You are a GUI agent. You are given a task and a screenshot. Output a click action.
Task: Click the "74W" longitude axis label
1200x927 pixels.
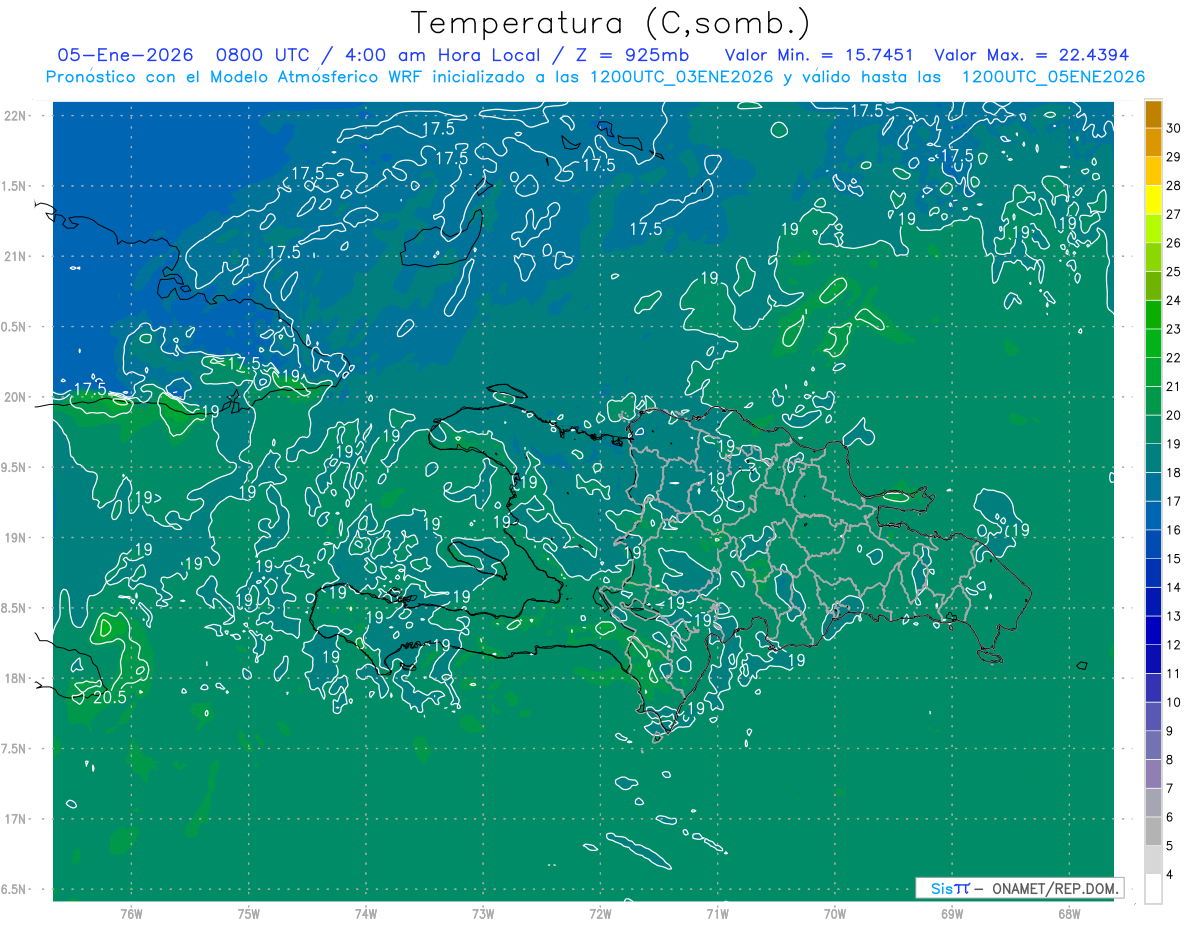(366, 914)
